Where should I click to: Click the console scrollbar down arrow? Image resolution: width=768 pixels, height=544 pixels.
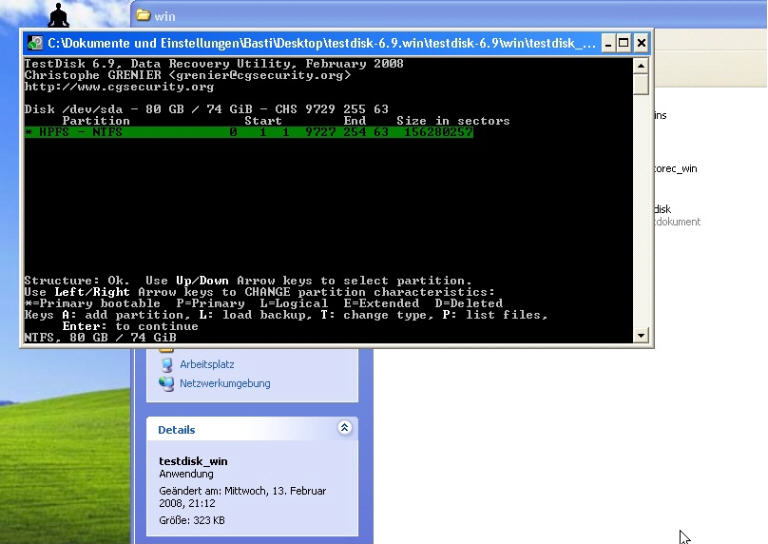pyautogui.click(x=641, y=335)
